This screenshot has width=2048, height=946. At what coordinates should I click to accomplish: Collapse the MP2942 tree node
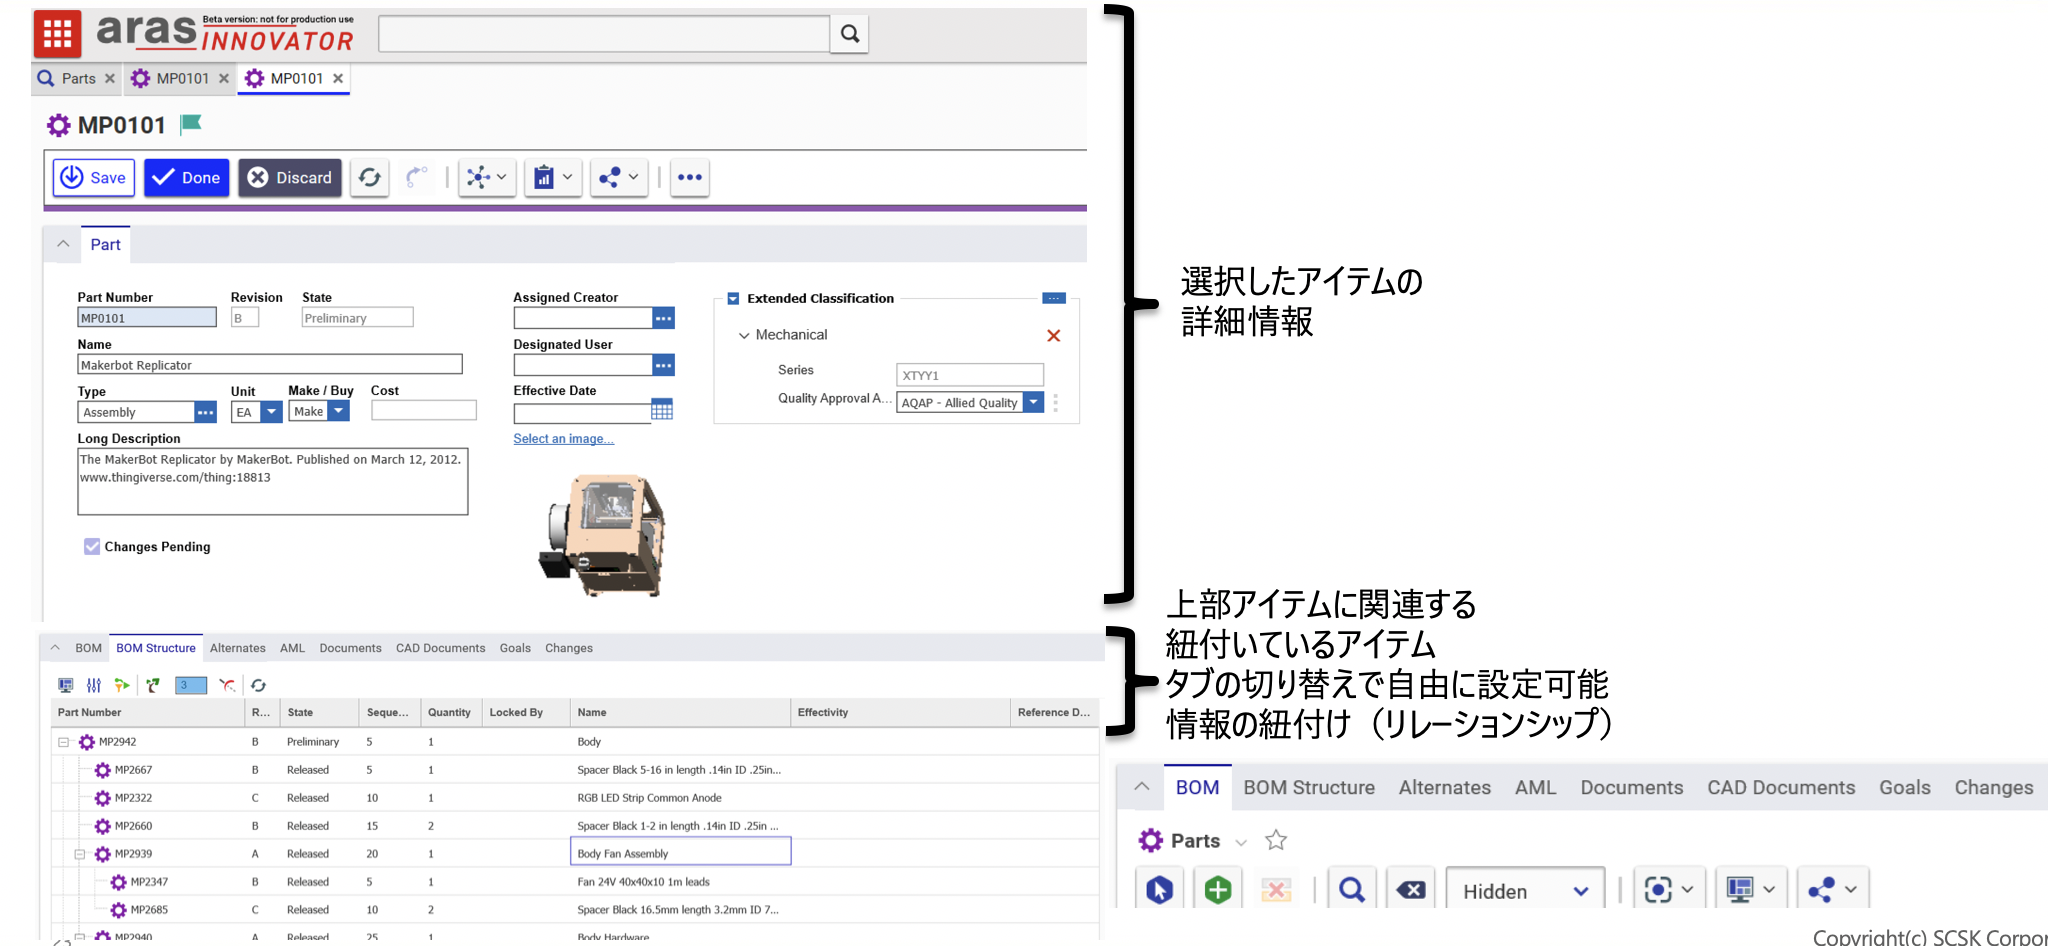[63, 742]
